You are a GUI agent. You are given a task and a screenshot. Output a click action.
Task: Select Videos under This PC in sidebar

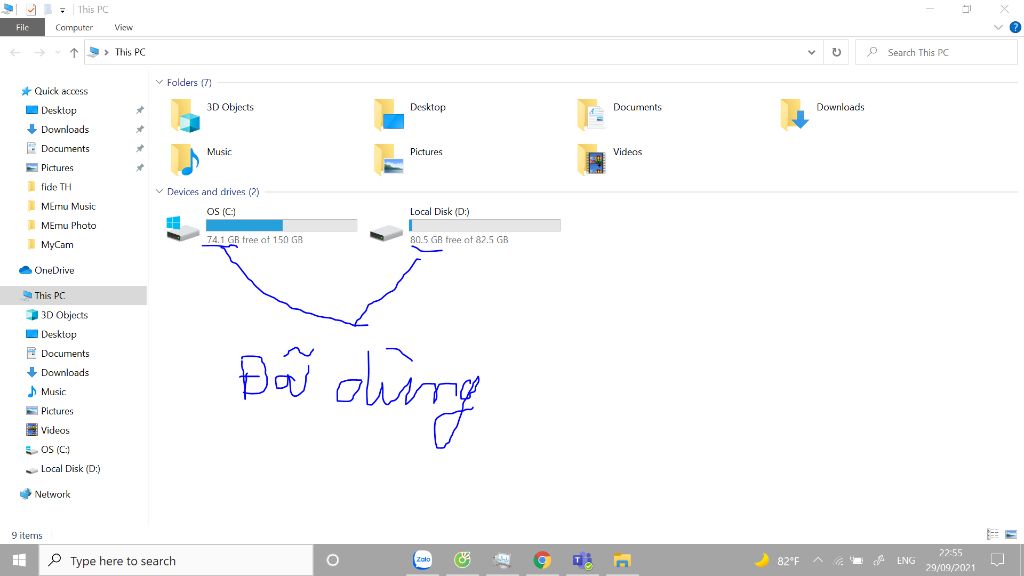(55, 430)
